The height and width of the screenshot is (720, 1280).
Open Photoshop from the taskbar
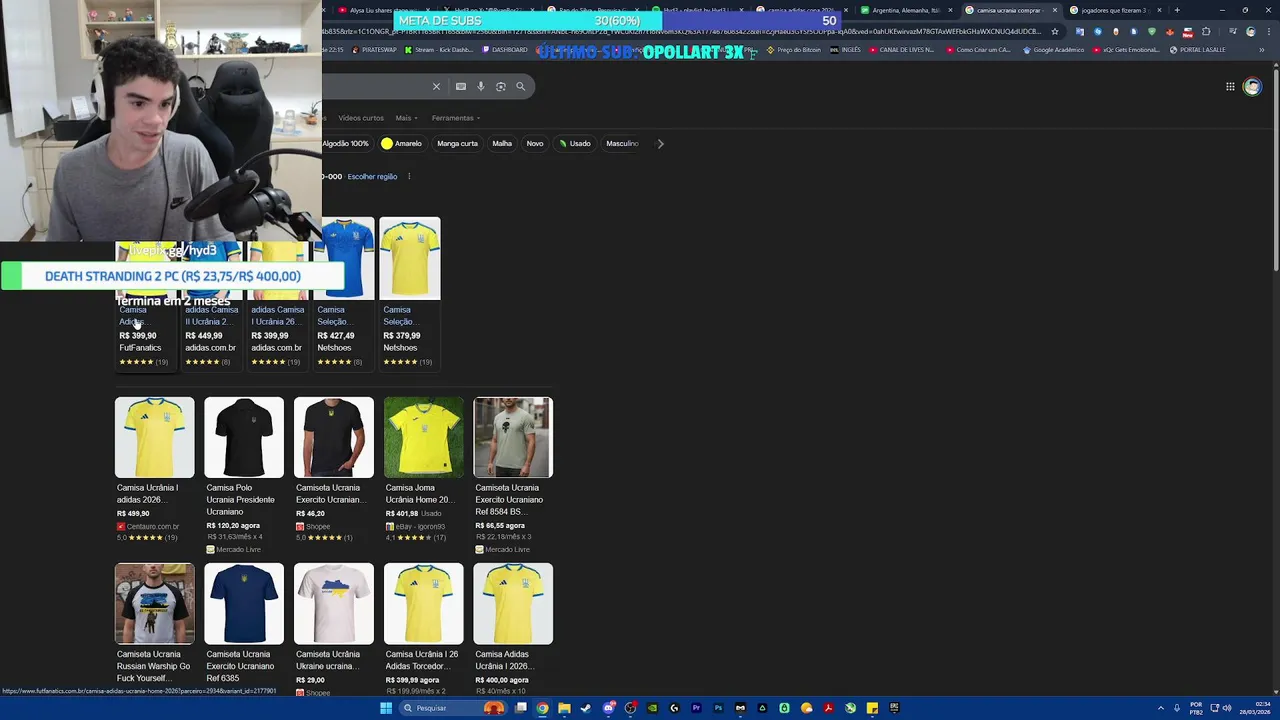(718, 708)
